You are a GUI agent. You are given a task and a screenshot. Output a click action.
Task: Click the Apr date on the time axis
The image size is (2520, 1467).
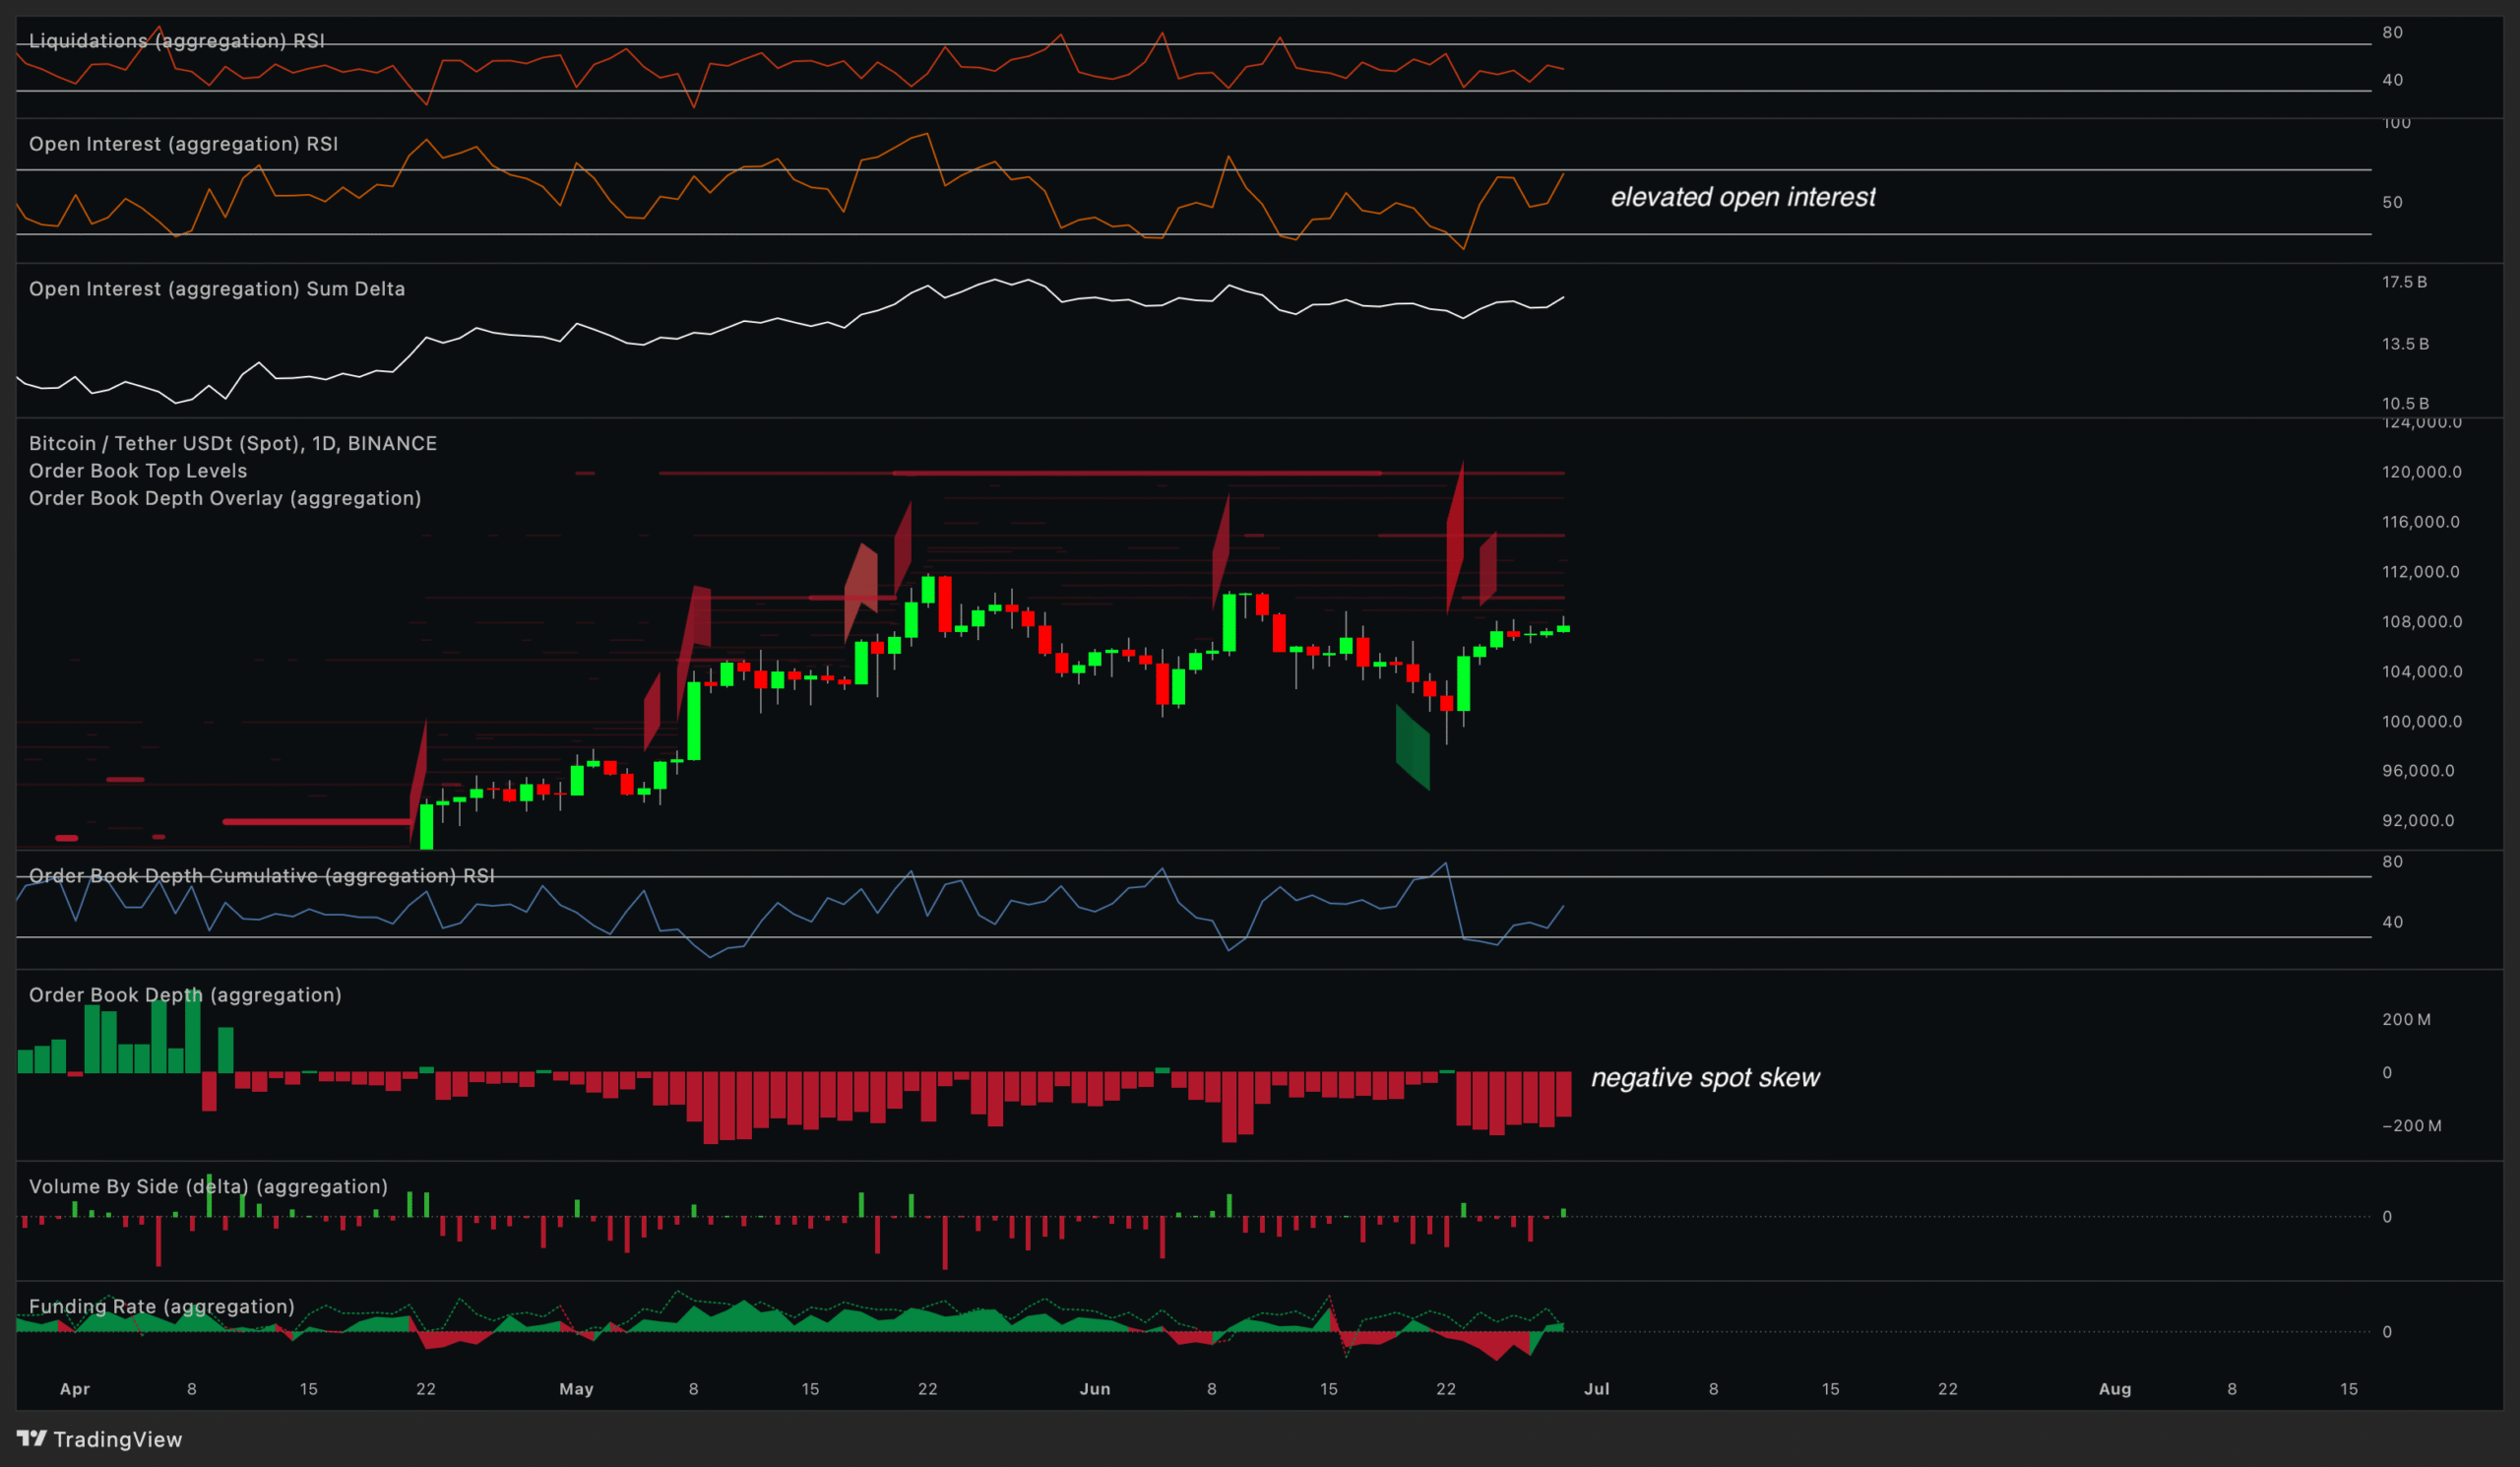(75, 1389)
